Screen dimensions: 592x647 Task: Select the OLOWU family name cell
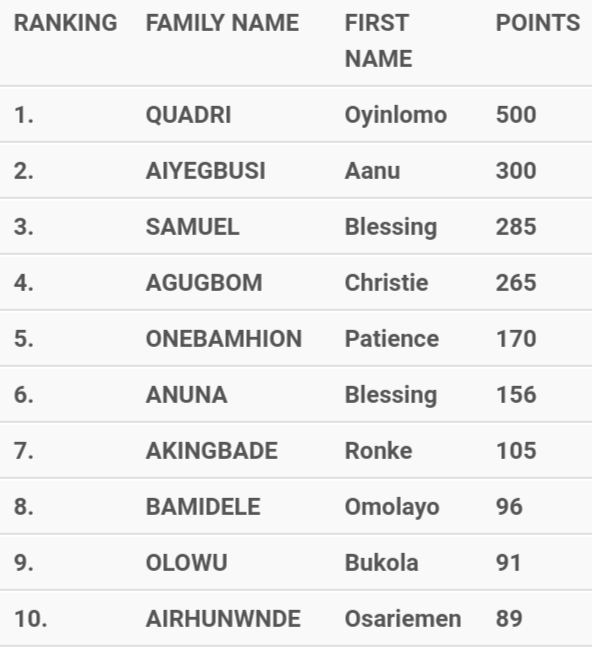click(186, 563)
